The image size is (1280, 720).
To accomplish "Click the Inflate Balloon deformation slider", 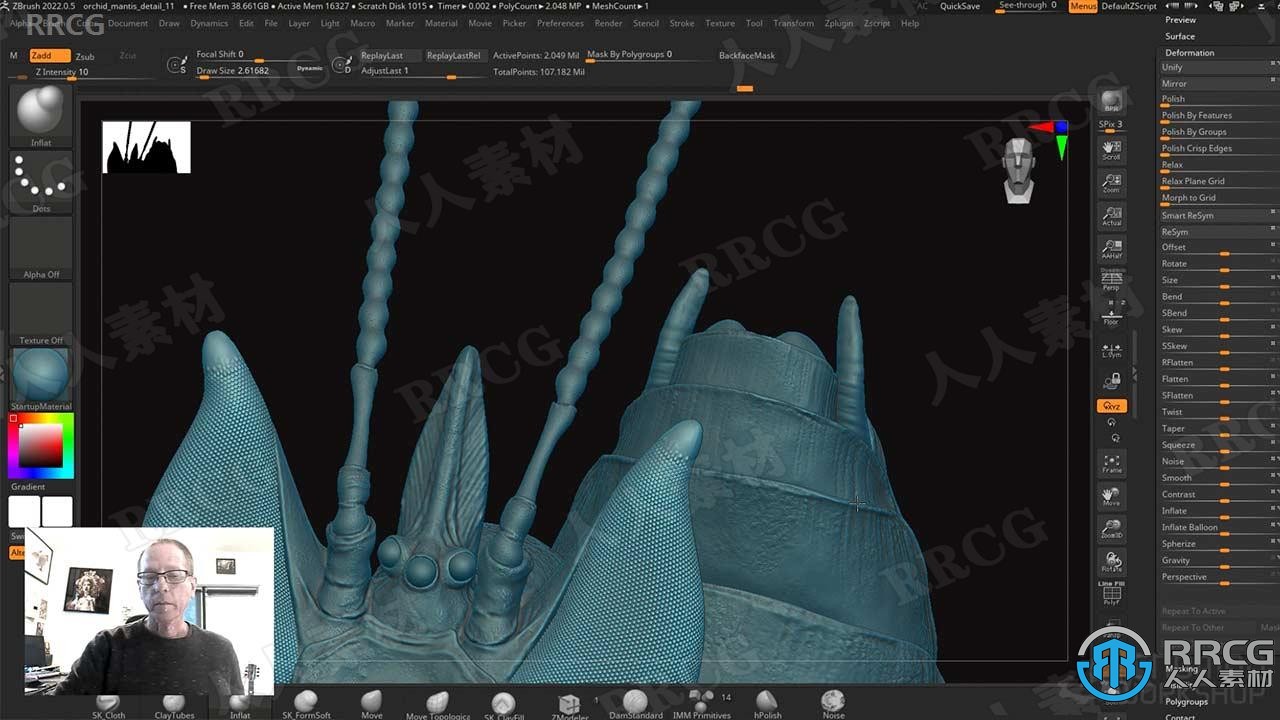I will (1218, 527).
